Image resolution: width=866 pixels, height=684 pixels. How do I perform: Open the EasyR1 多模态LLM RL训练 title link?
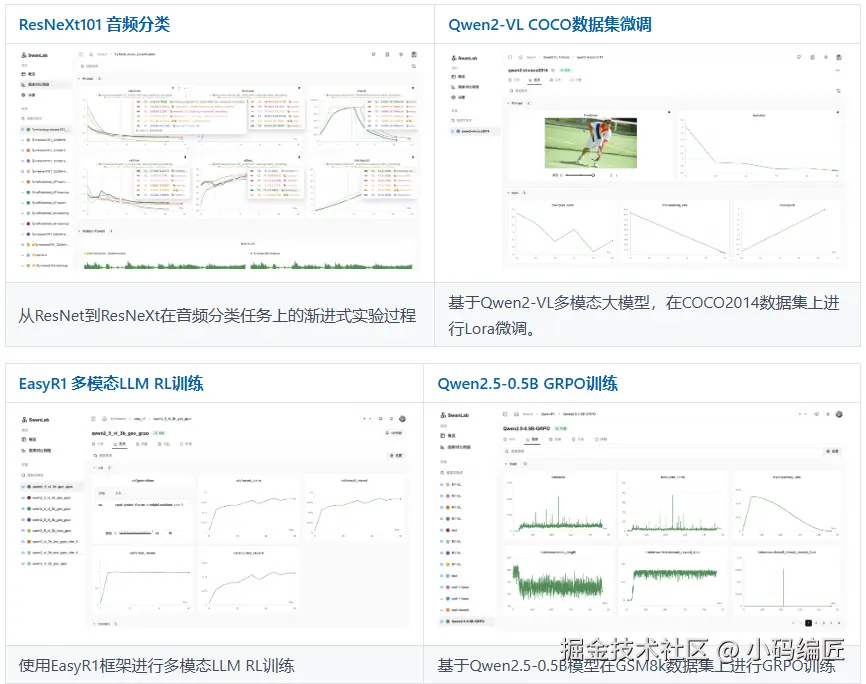pos(111,383)
